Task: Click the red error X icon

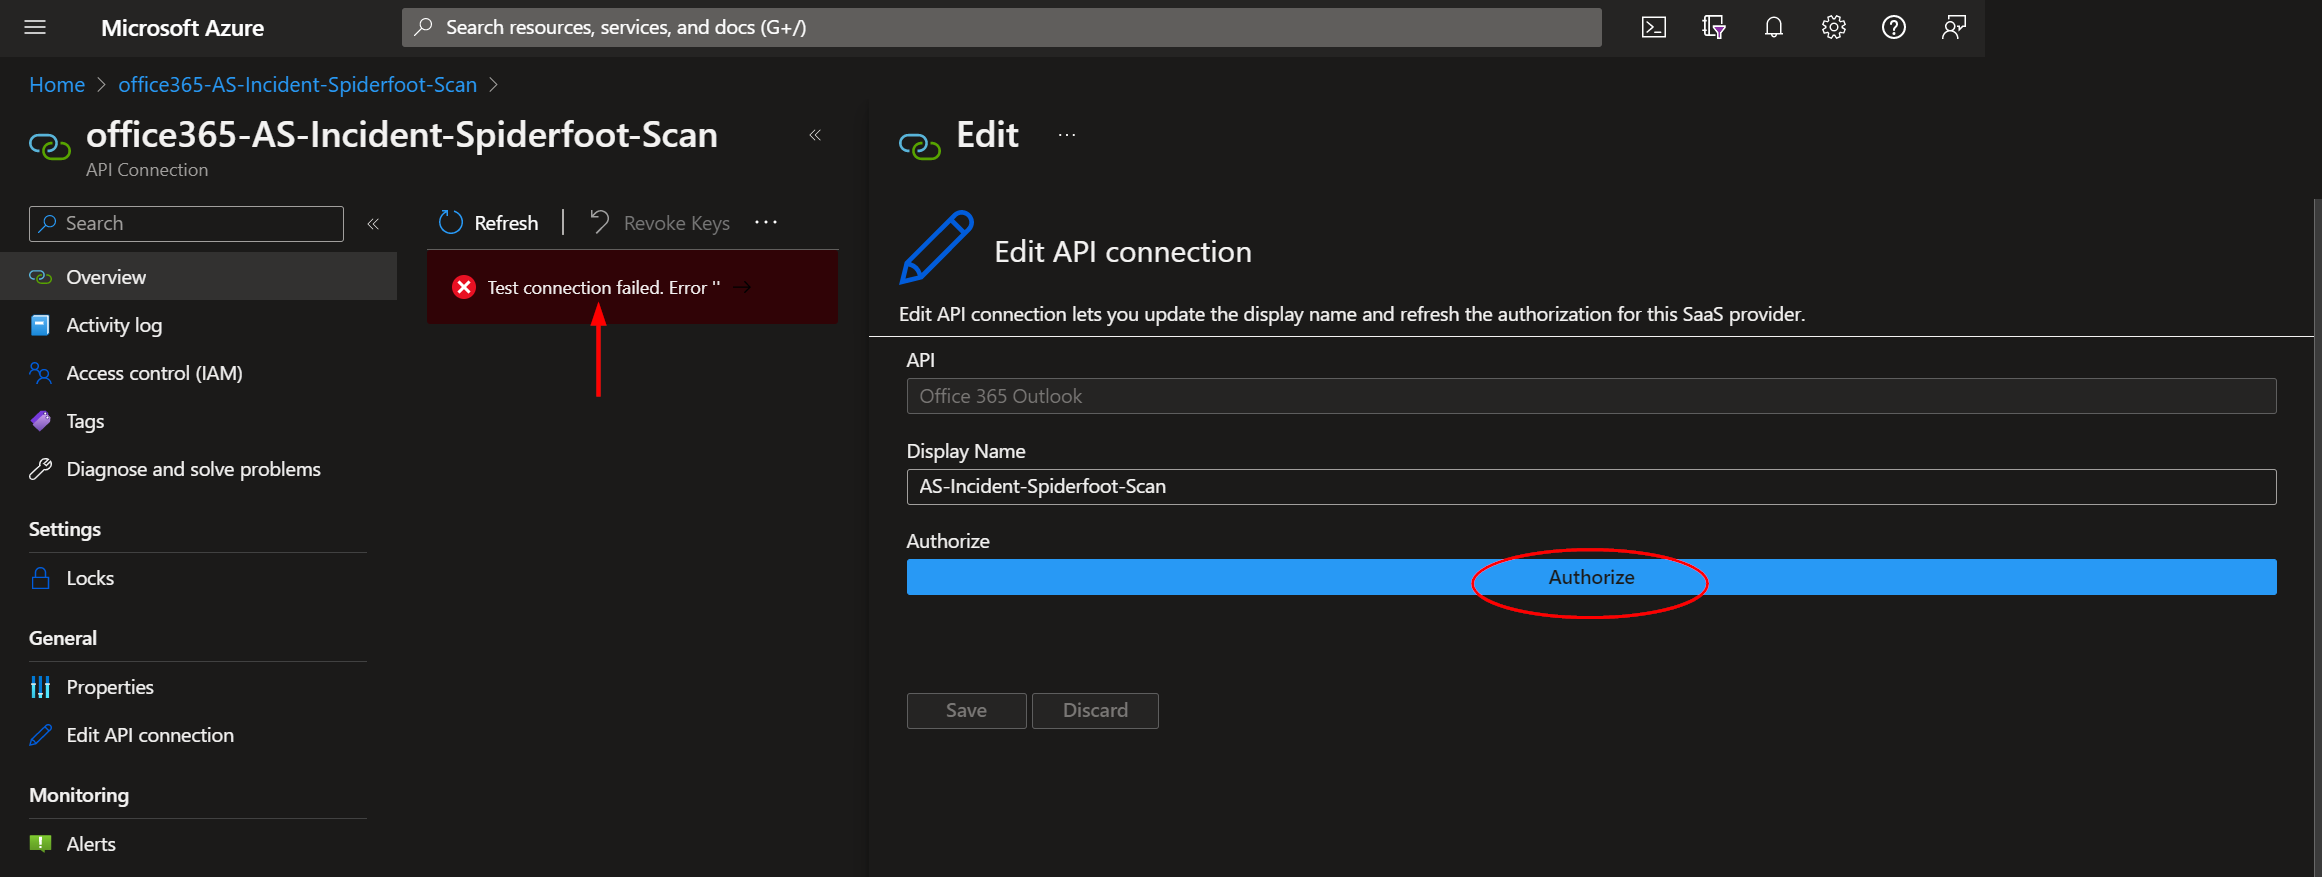Action: pyautogui.click(x=464, y=288)
